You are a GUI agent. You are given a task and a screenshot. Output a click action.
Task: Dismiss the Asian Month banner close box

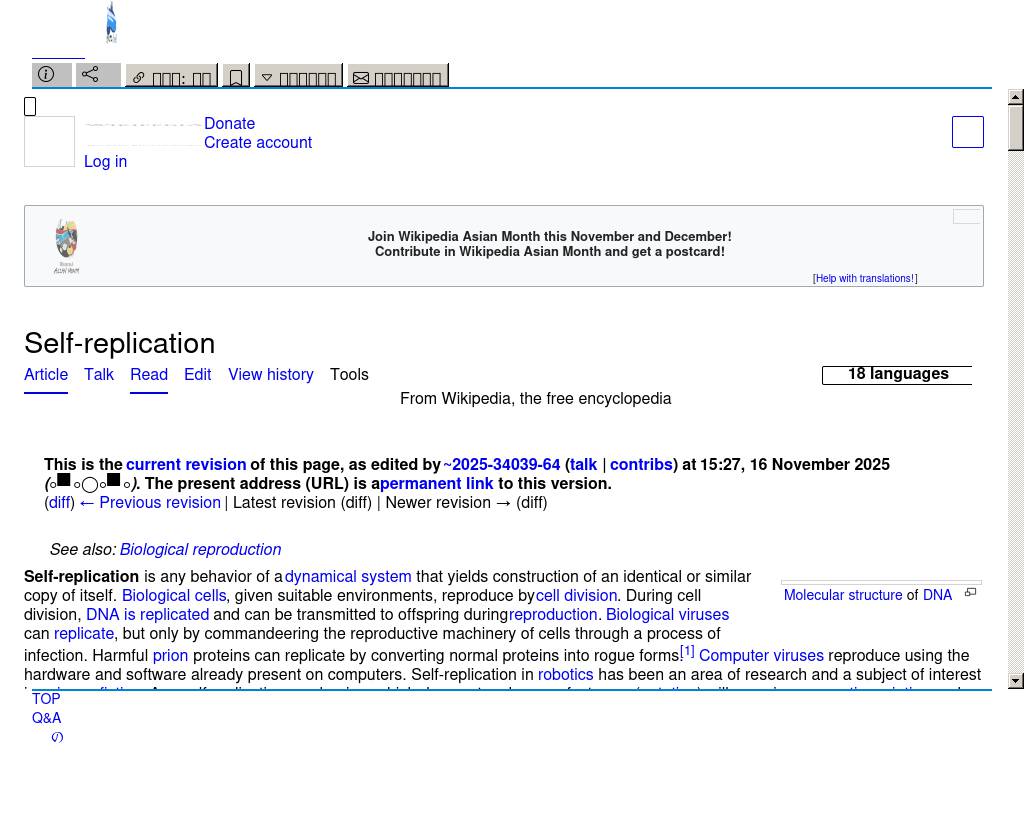[x=966, y=216]
